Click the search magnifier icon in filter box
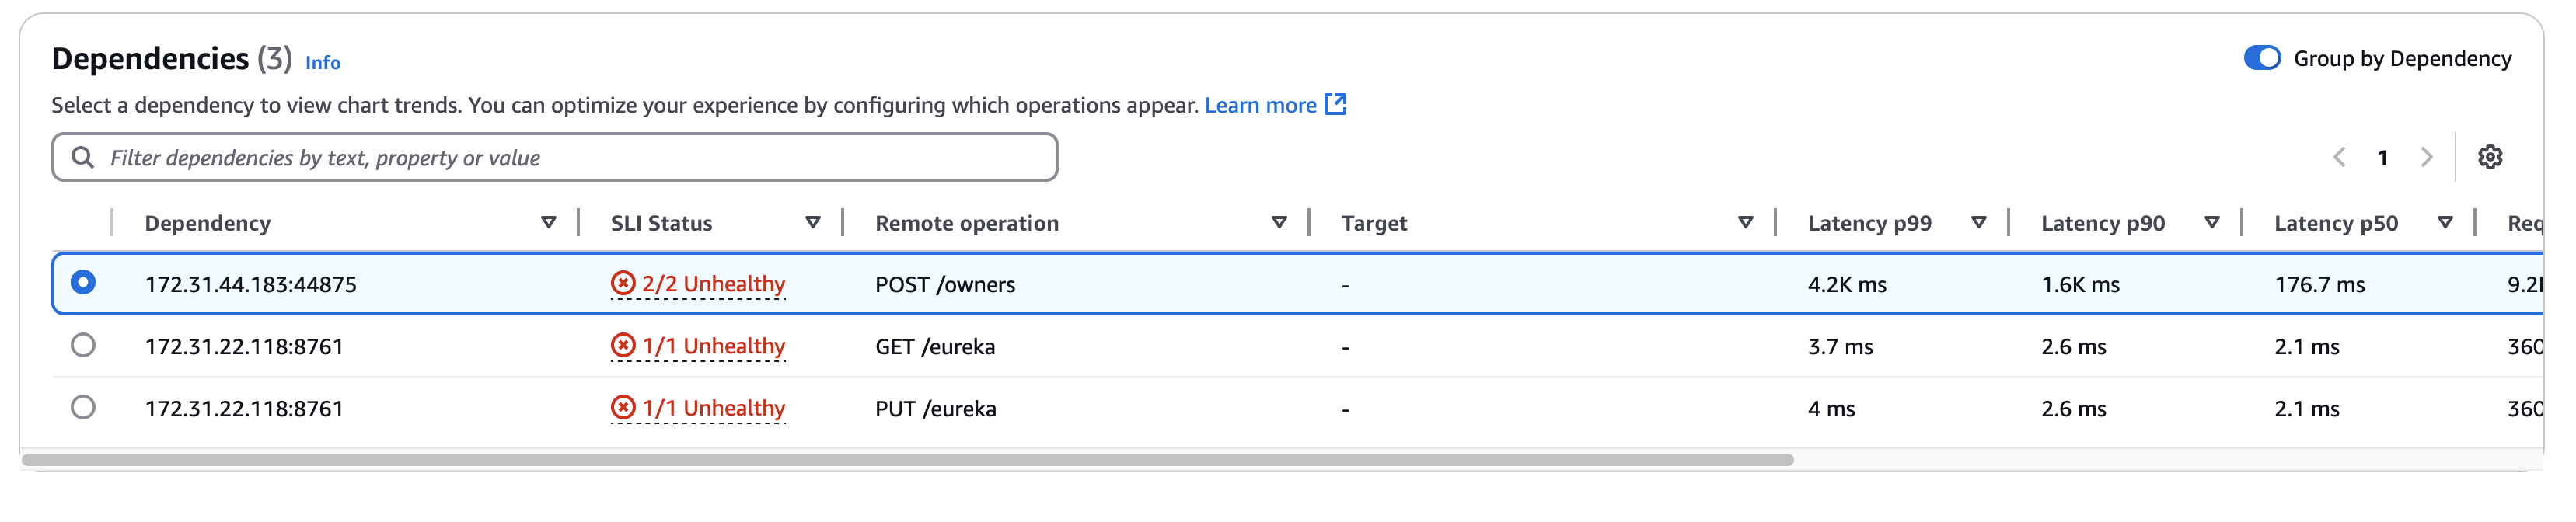2576x522 pixels. click(83, 158)
